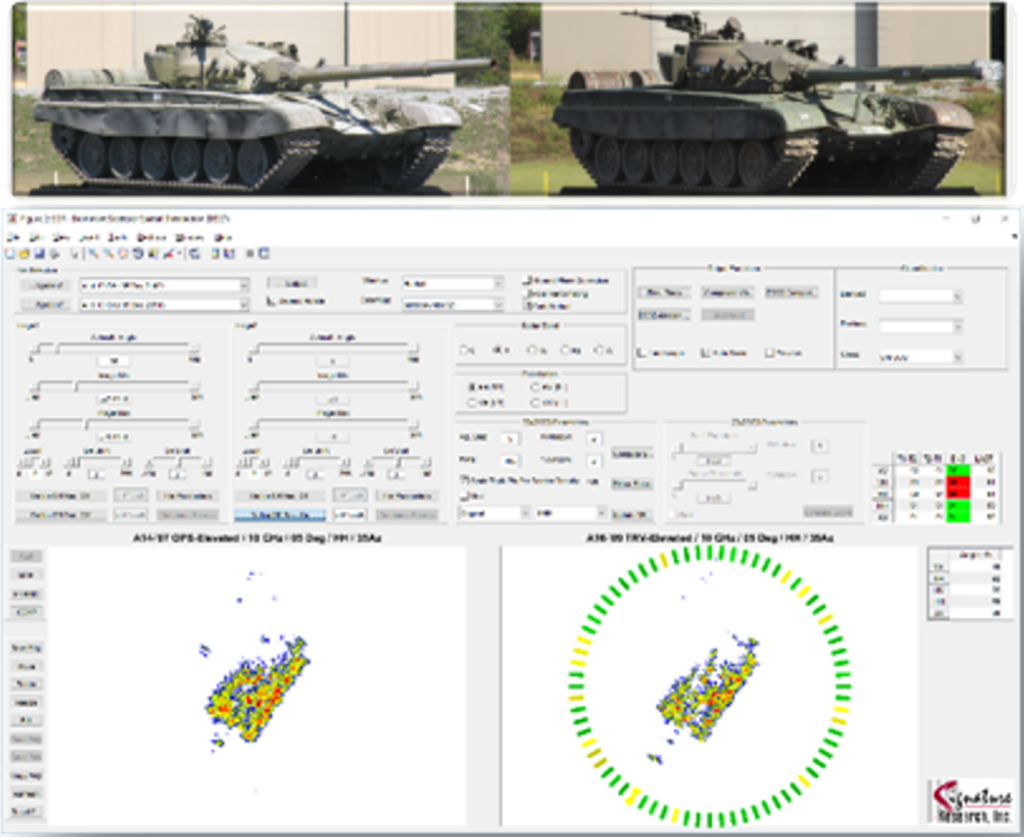Enable the Data Cursor toolbar tool
Screen dimensions: 1024x837
pos(152,251)
